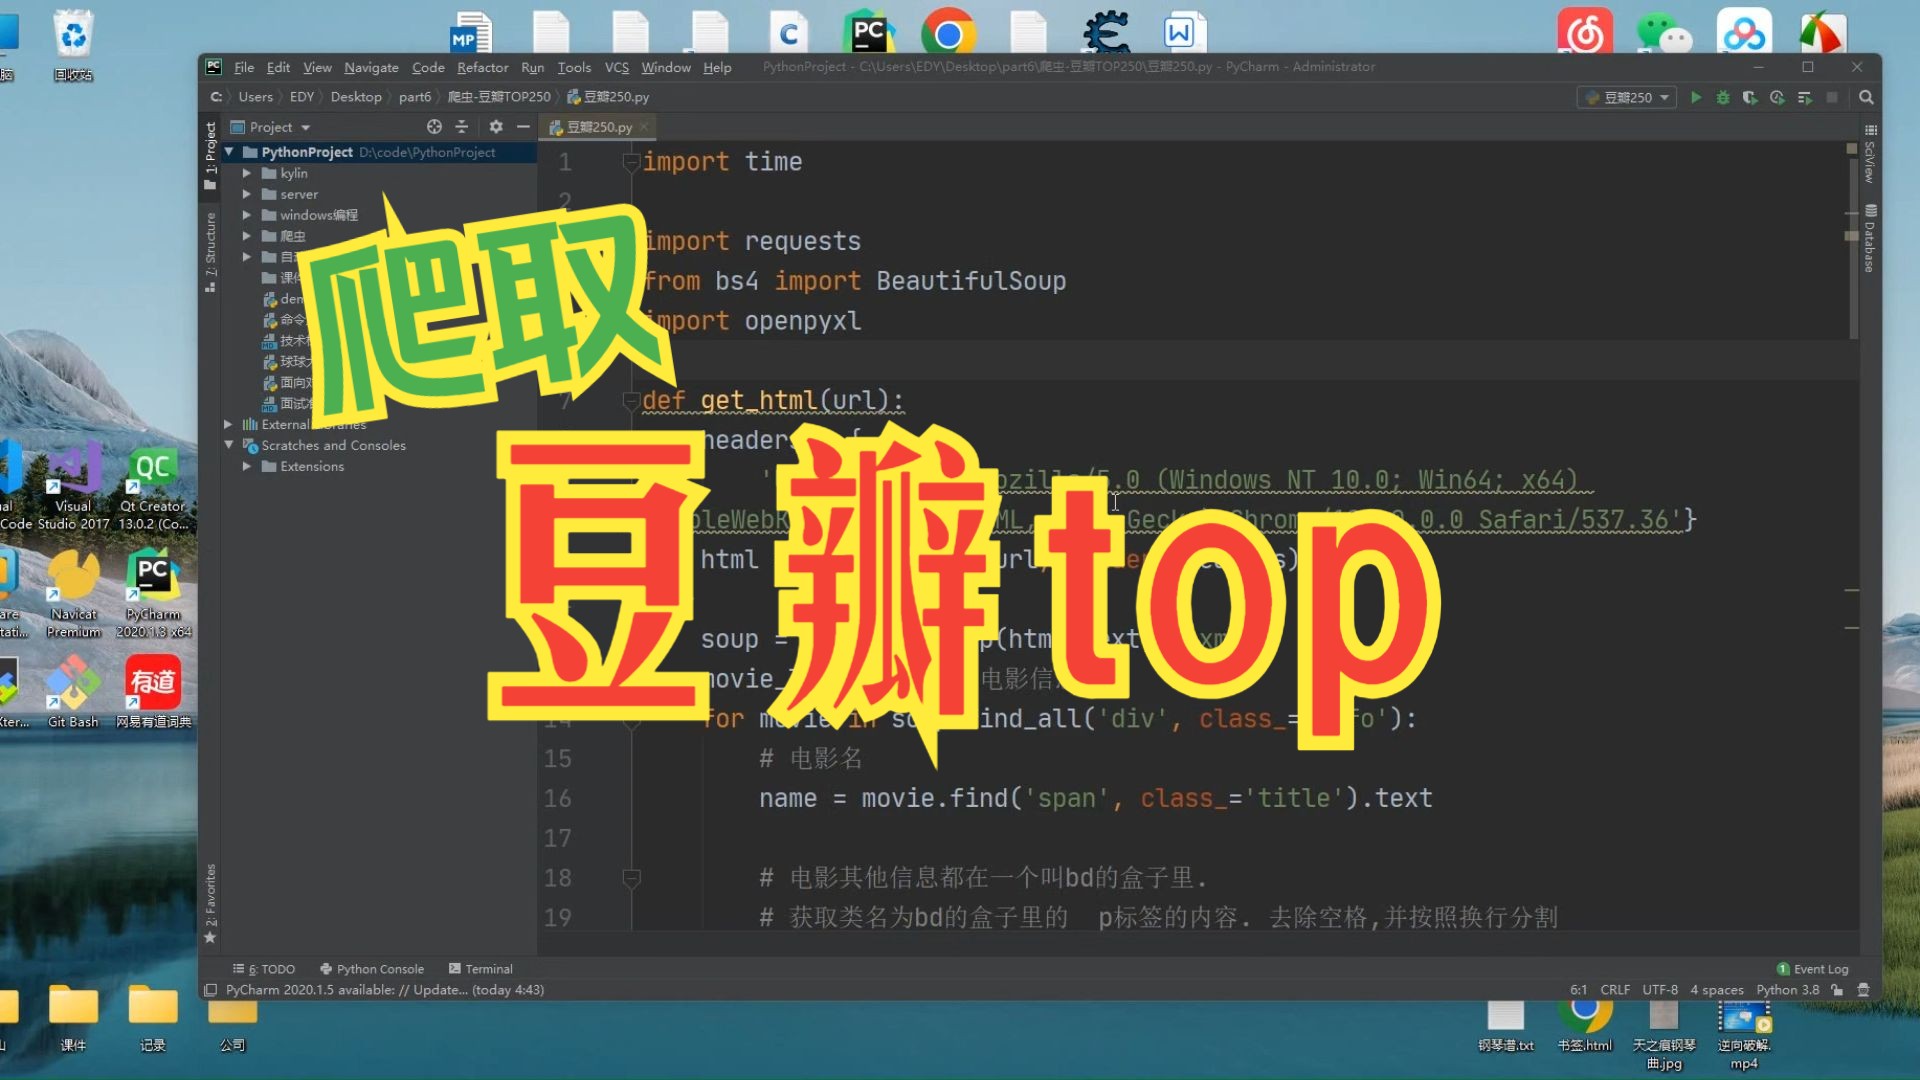This screenshot has width=1920, height=1080.
Task: Click the Concurrency Diagram run icon
Action: tap(1804, 97)
